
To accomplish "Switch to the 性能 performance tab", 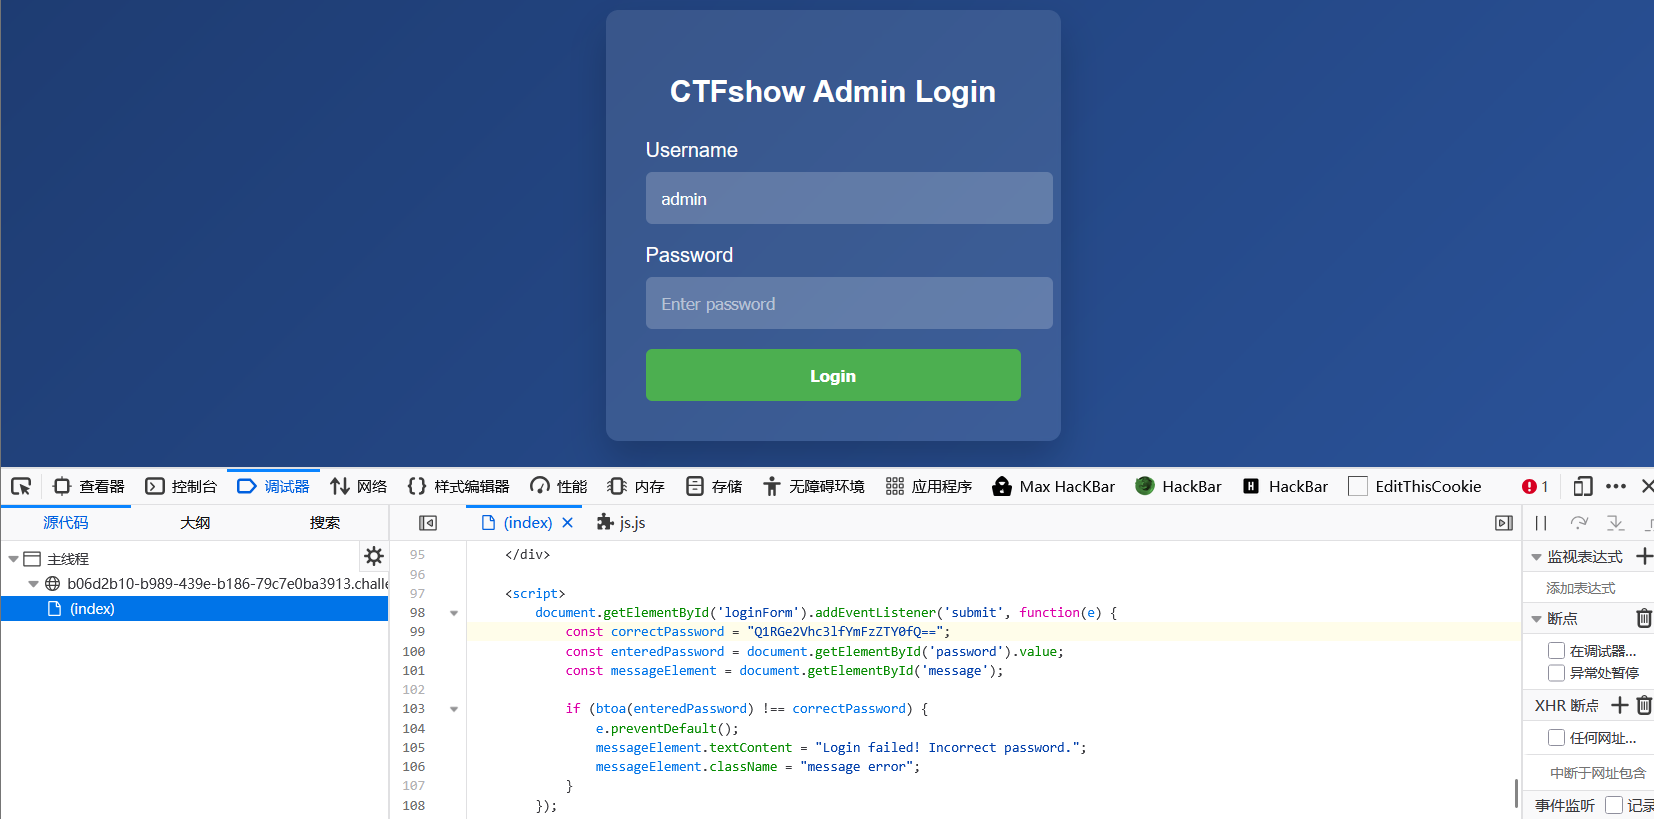I will pyautogui.click(x=559, y=486).
